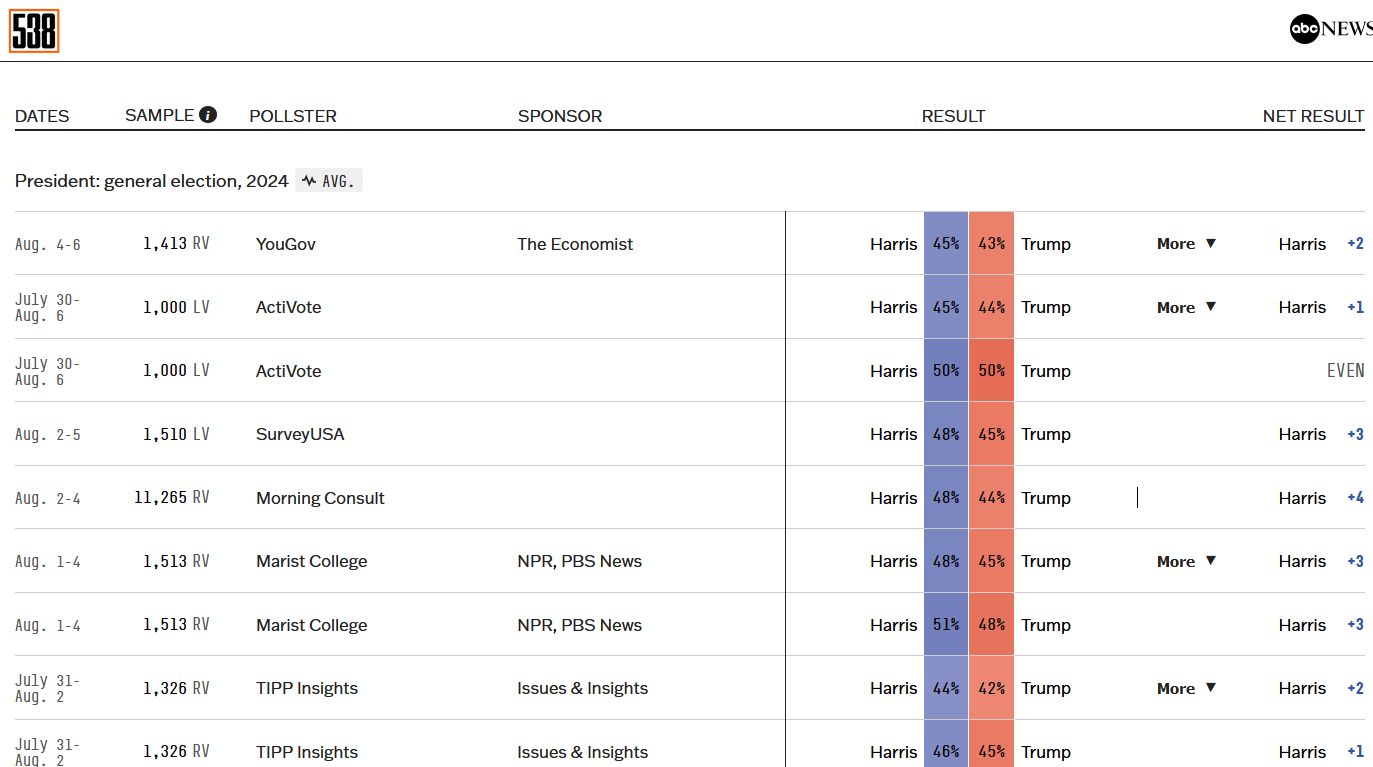
Task: Click Harris 51% cell in Marist row
Action: [x=946, y=624]
